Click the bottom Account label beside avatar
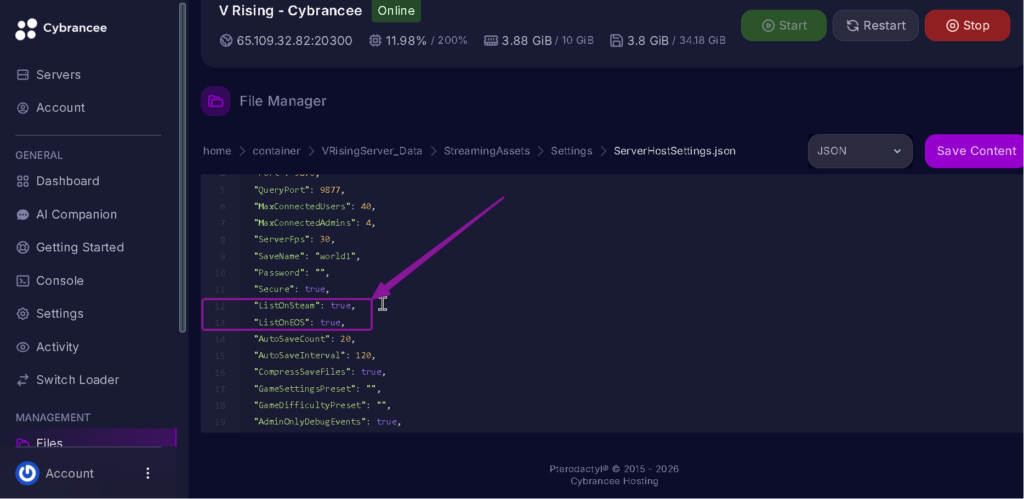This screenshot has width=1024, height=499. click(69, 473)
